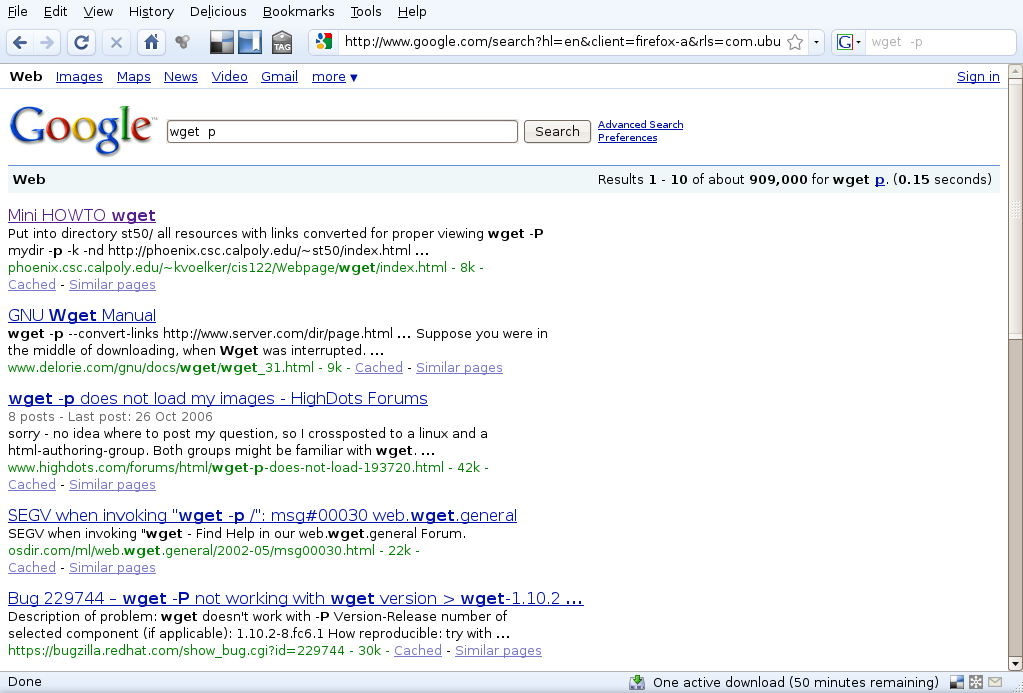Go back with the Back arrow button
The height and width of the screenshot is (693, 1023).
(x=20, y=42)
